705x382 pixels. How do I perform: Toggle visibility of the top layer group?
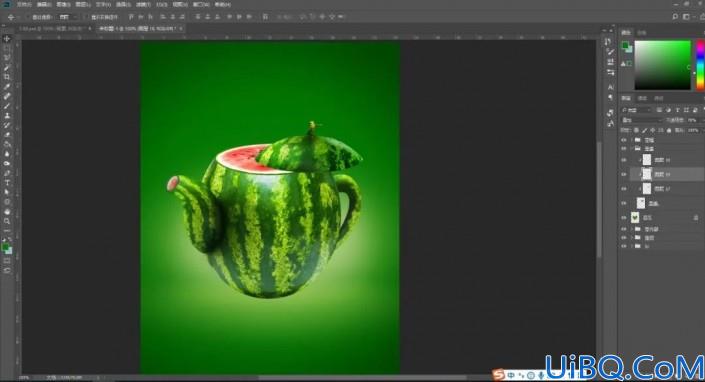(x=624, y=140)
